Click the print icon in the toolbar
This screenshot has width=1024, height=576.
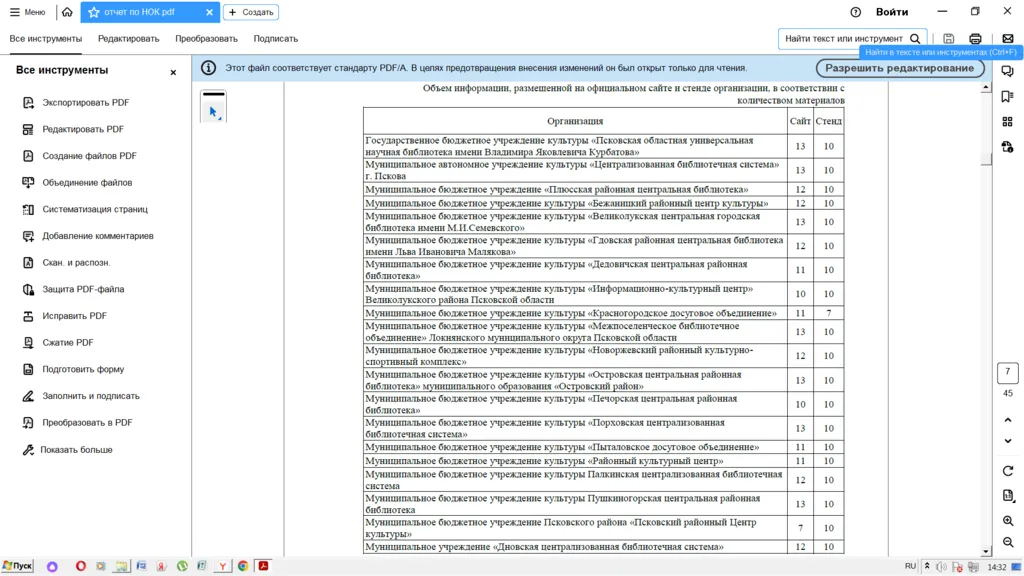[x=975, y=39]
